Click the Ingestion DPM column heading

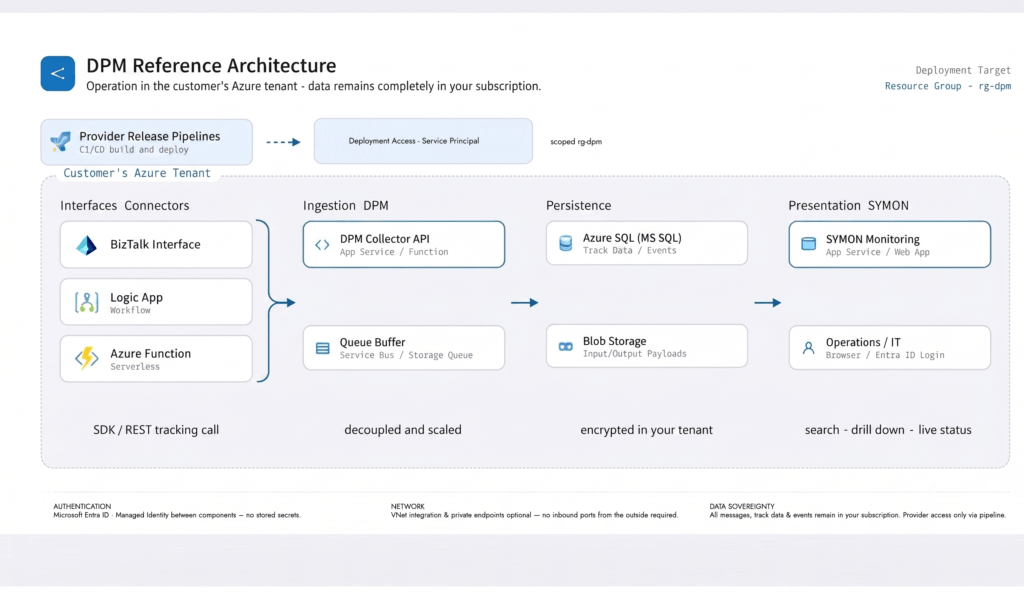[345, 205]
